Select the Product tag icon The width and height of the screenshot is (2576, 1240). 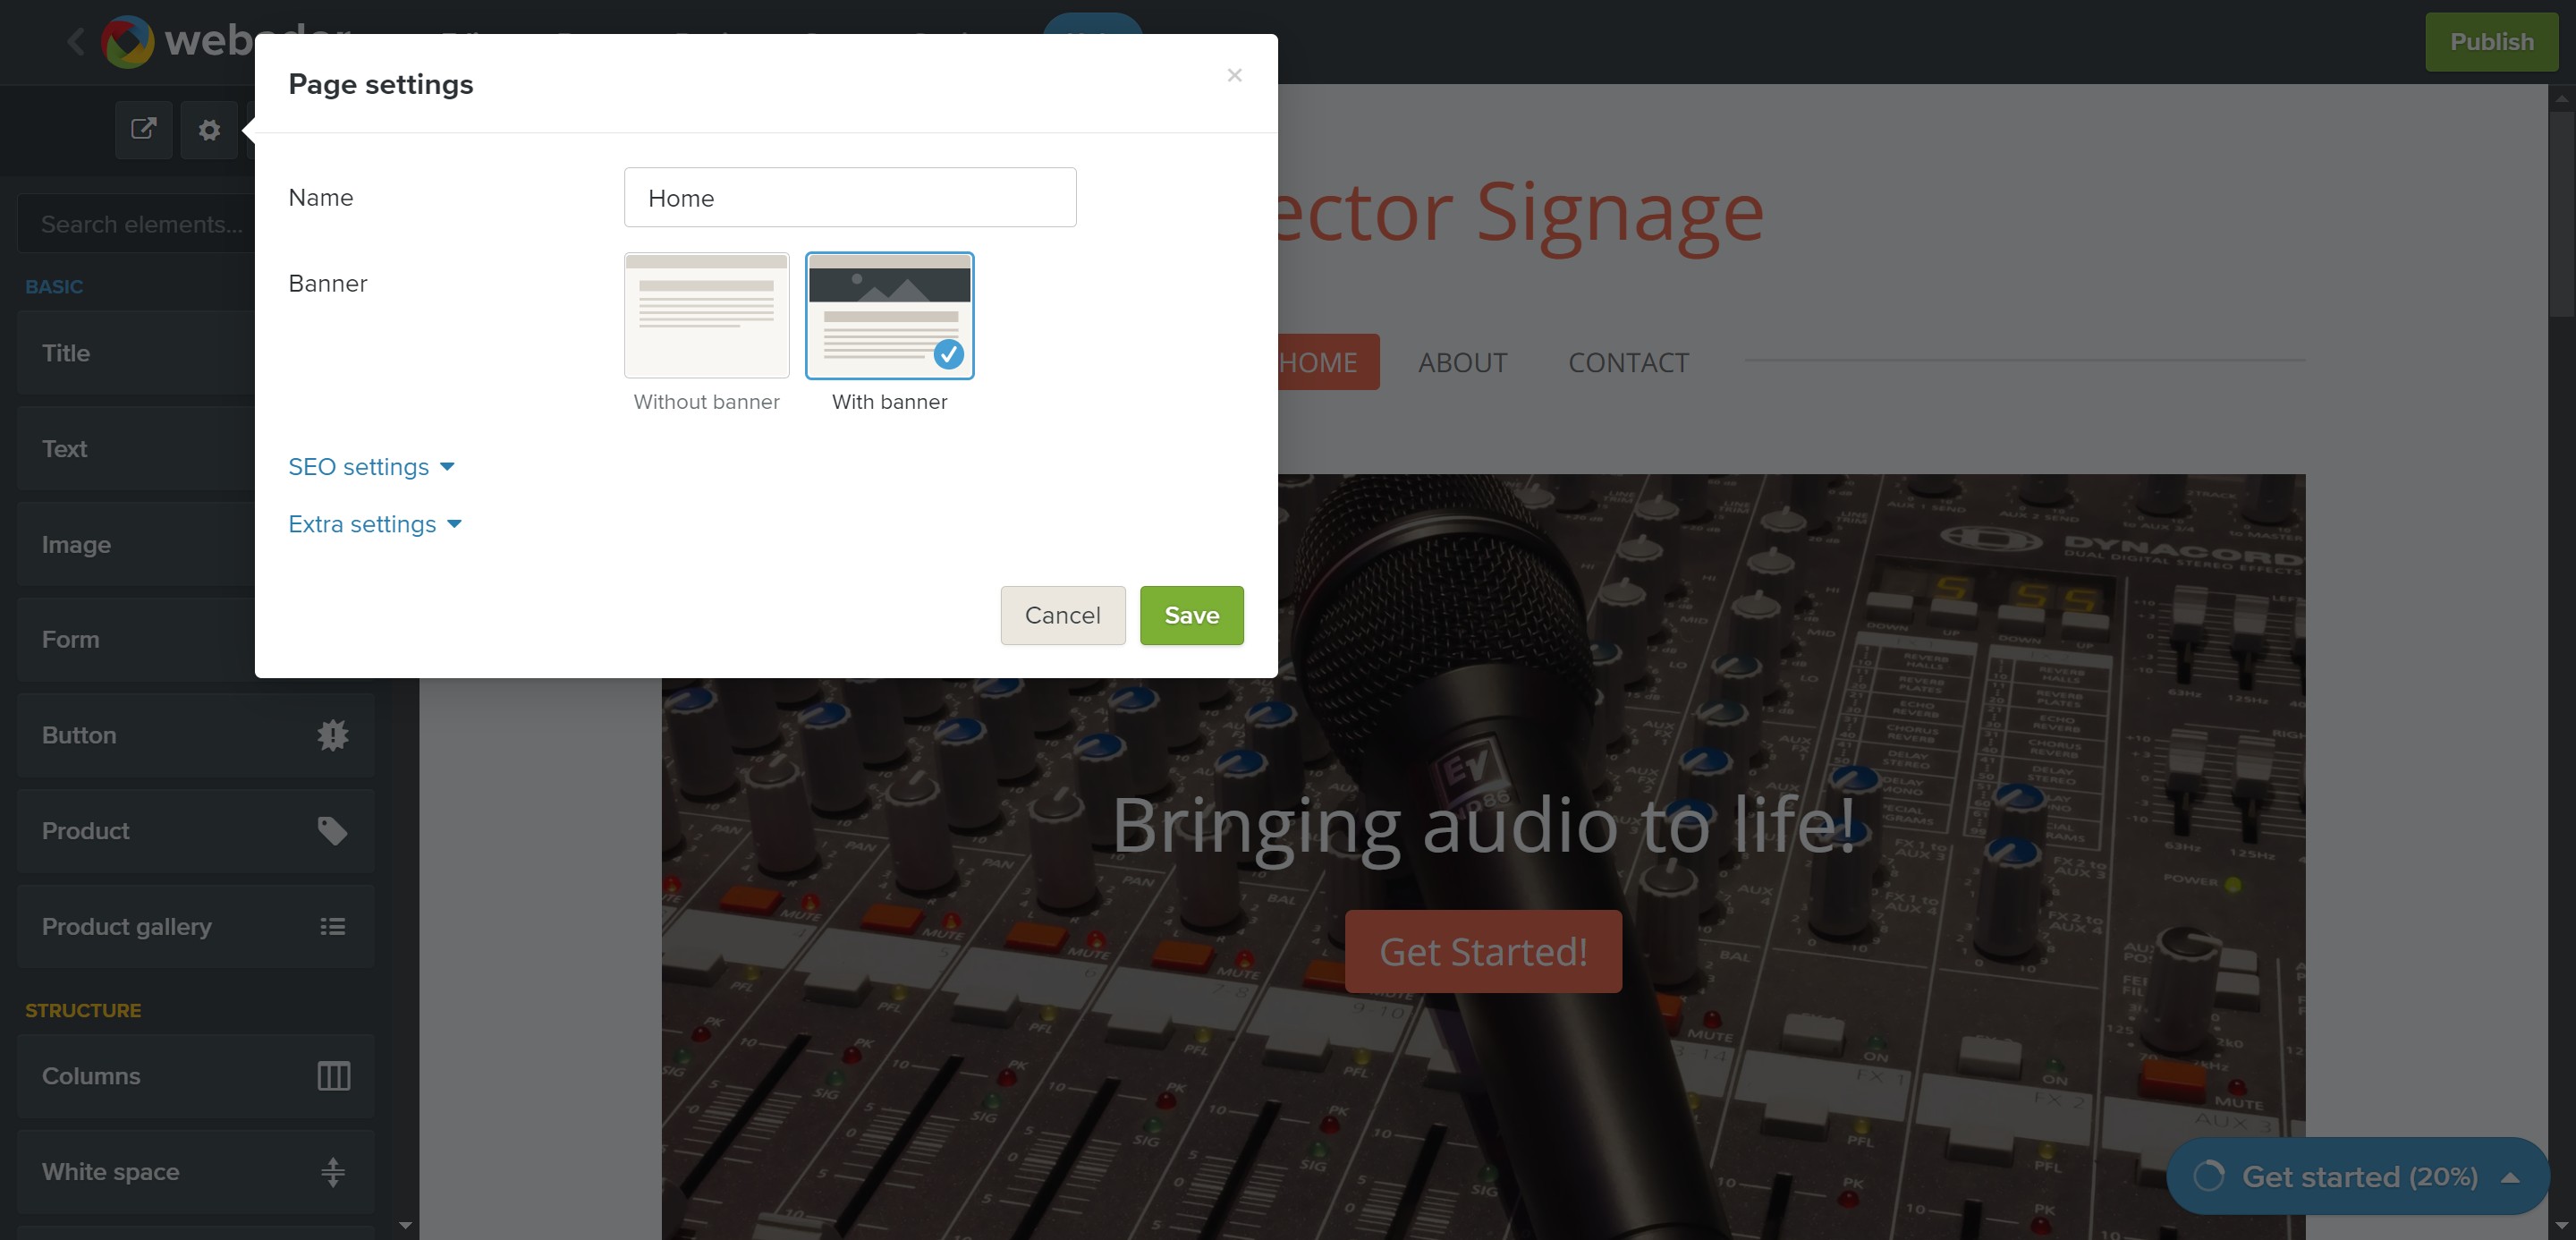pos(333,830)
